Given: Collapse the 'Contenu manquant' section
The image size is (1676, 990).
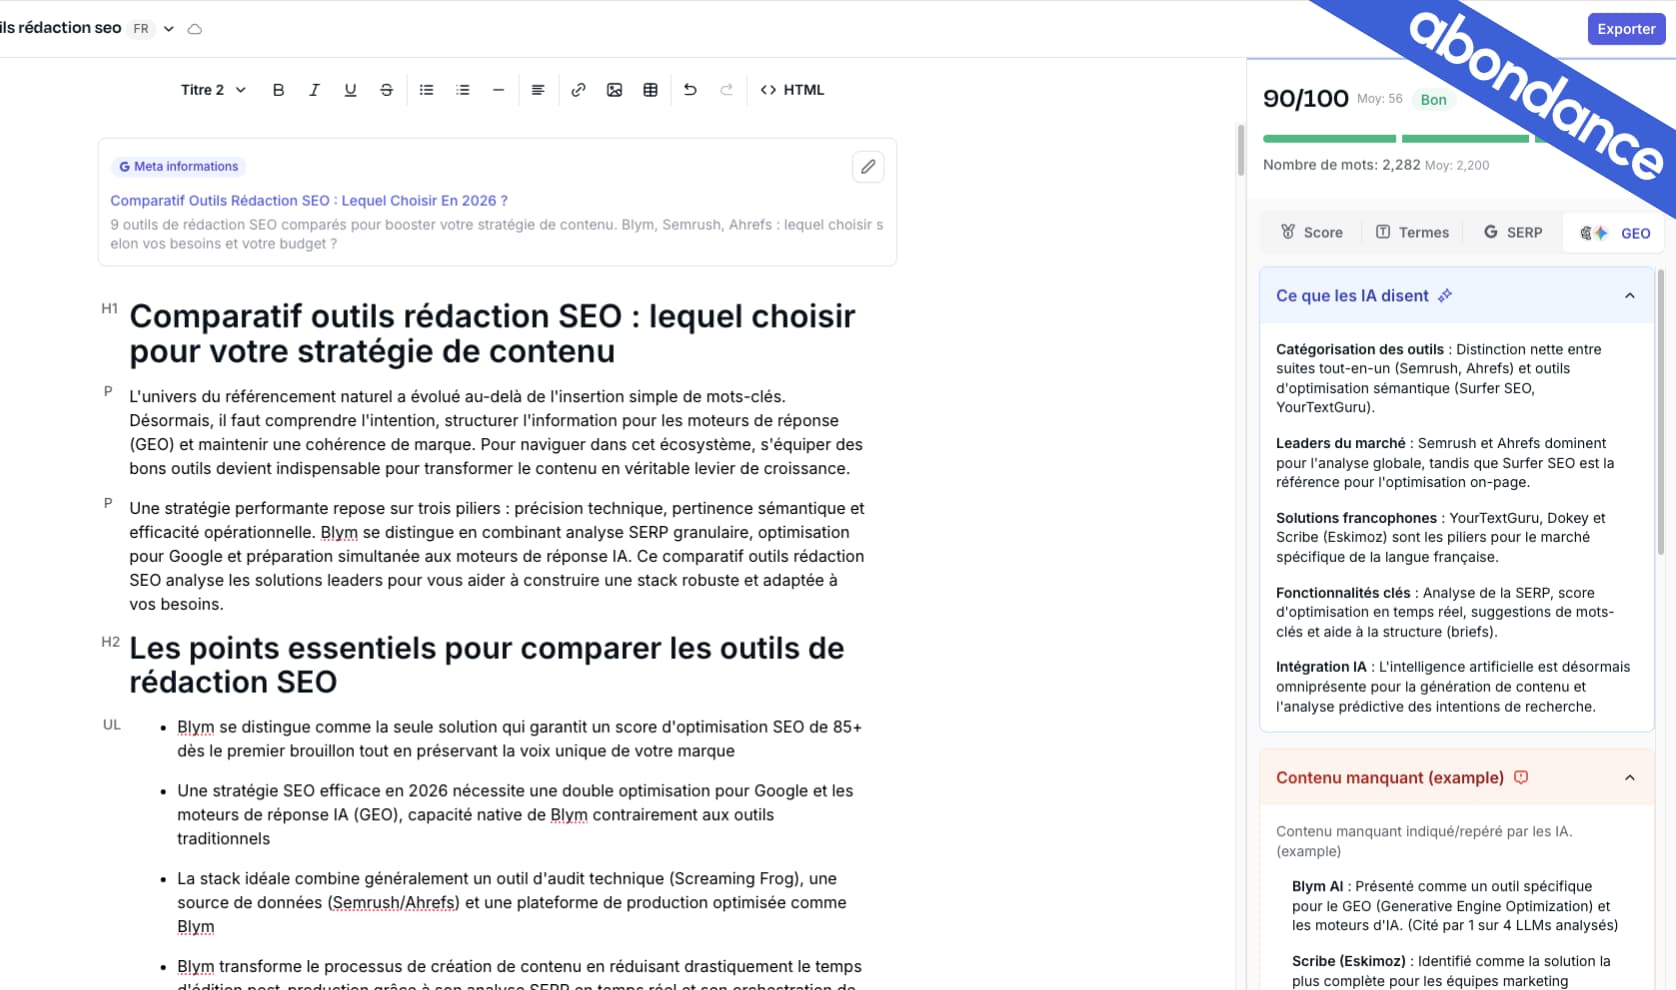Looking at the screenshot, I should point(1630,778).
